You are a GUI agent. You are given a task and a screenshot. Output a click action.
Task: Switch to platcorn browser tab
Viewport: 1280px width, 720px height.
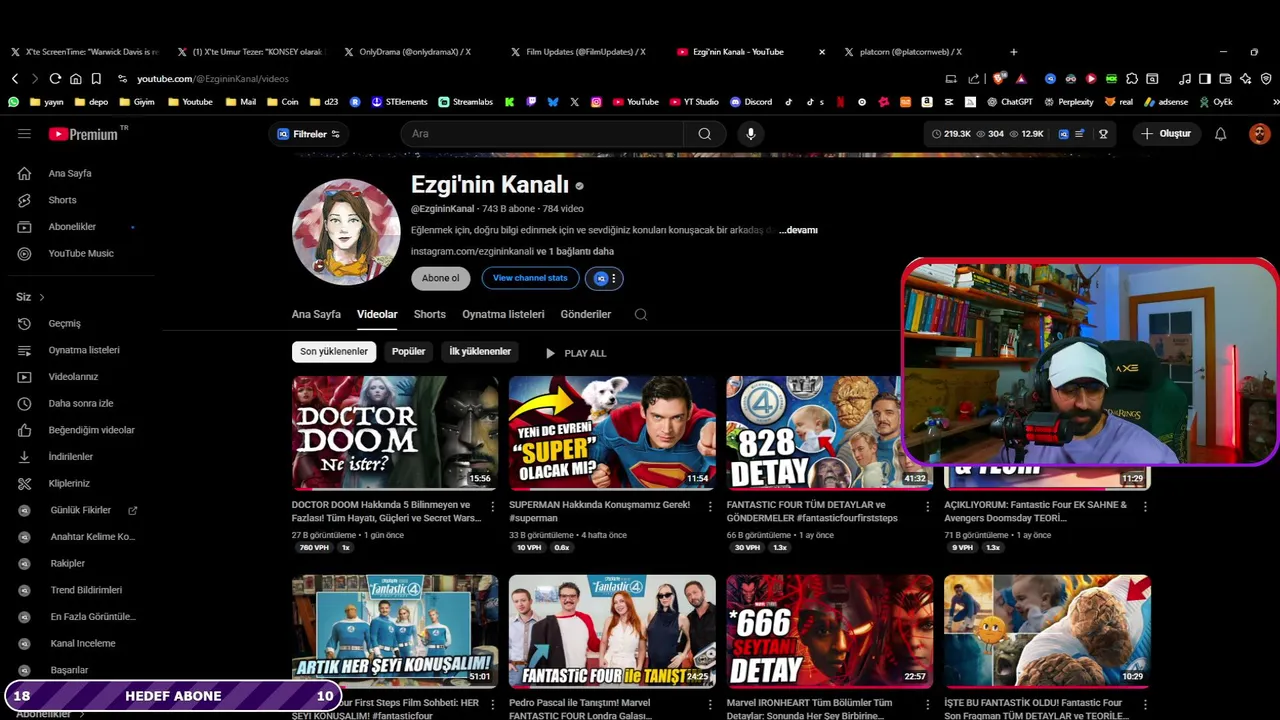(x=911, y=52)
